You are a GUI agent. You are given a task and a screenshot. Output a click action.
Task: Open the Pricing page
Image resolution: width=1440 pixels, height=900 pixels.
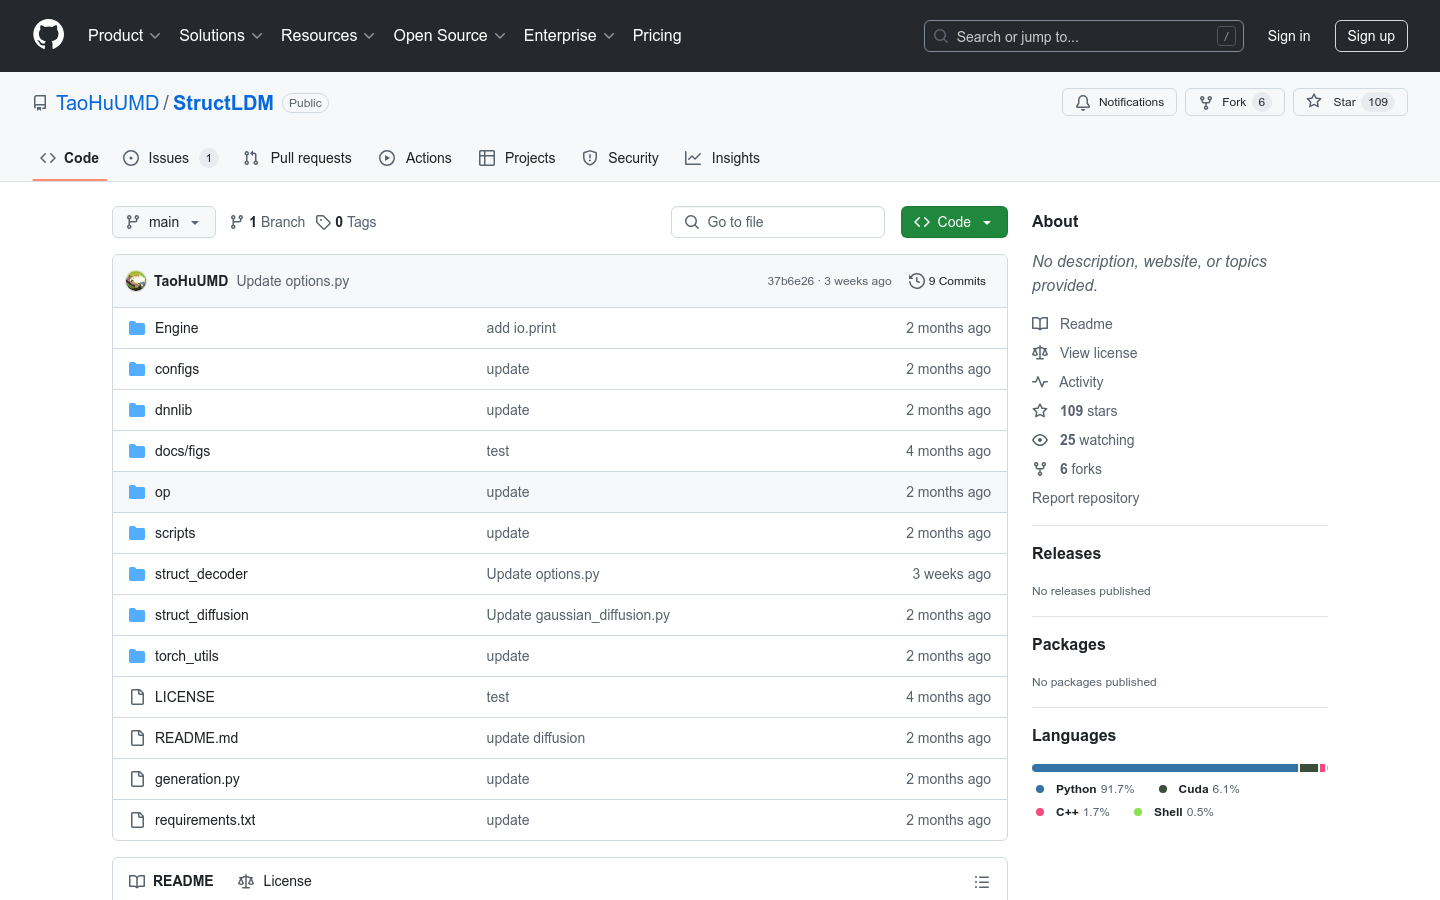[x=657, y=35]
